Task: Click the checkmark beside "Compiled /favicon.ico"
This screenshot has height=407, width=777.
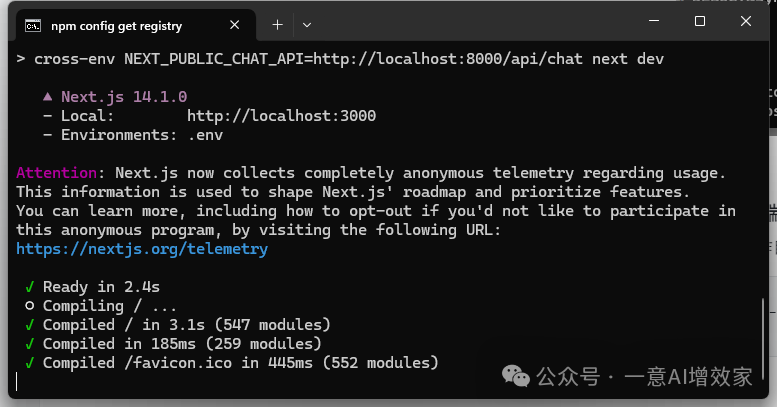Action: (x=30, y=363)
